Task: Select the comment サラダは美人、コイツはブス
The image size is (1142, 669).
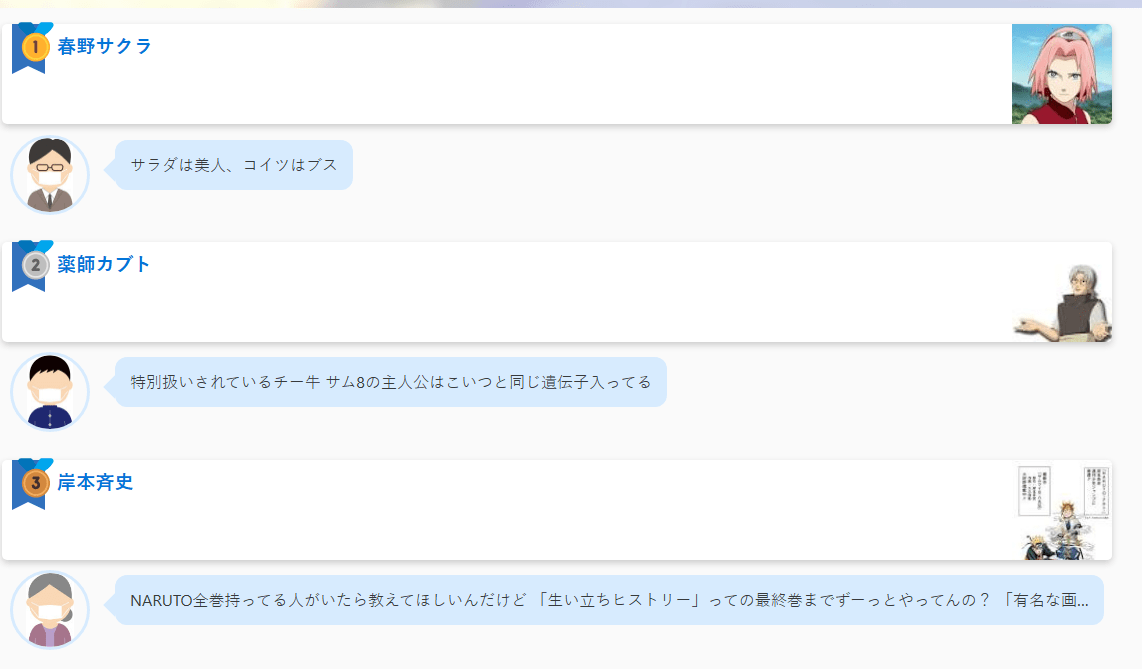Action: pyautogui.click(x=234, y=165)
